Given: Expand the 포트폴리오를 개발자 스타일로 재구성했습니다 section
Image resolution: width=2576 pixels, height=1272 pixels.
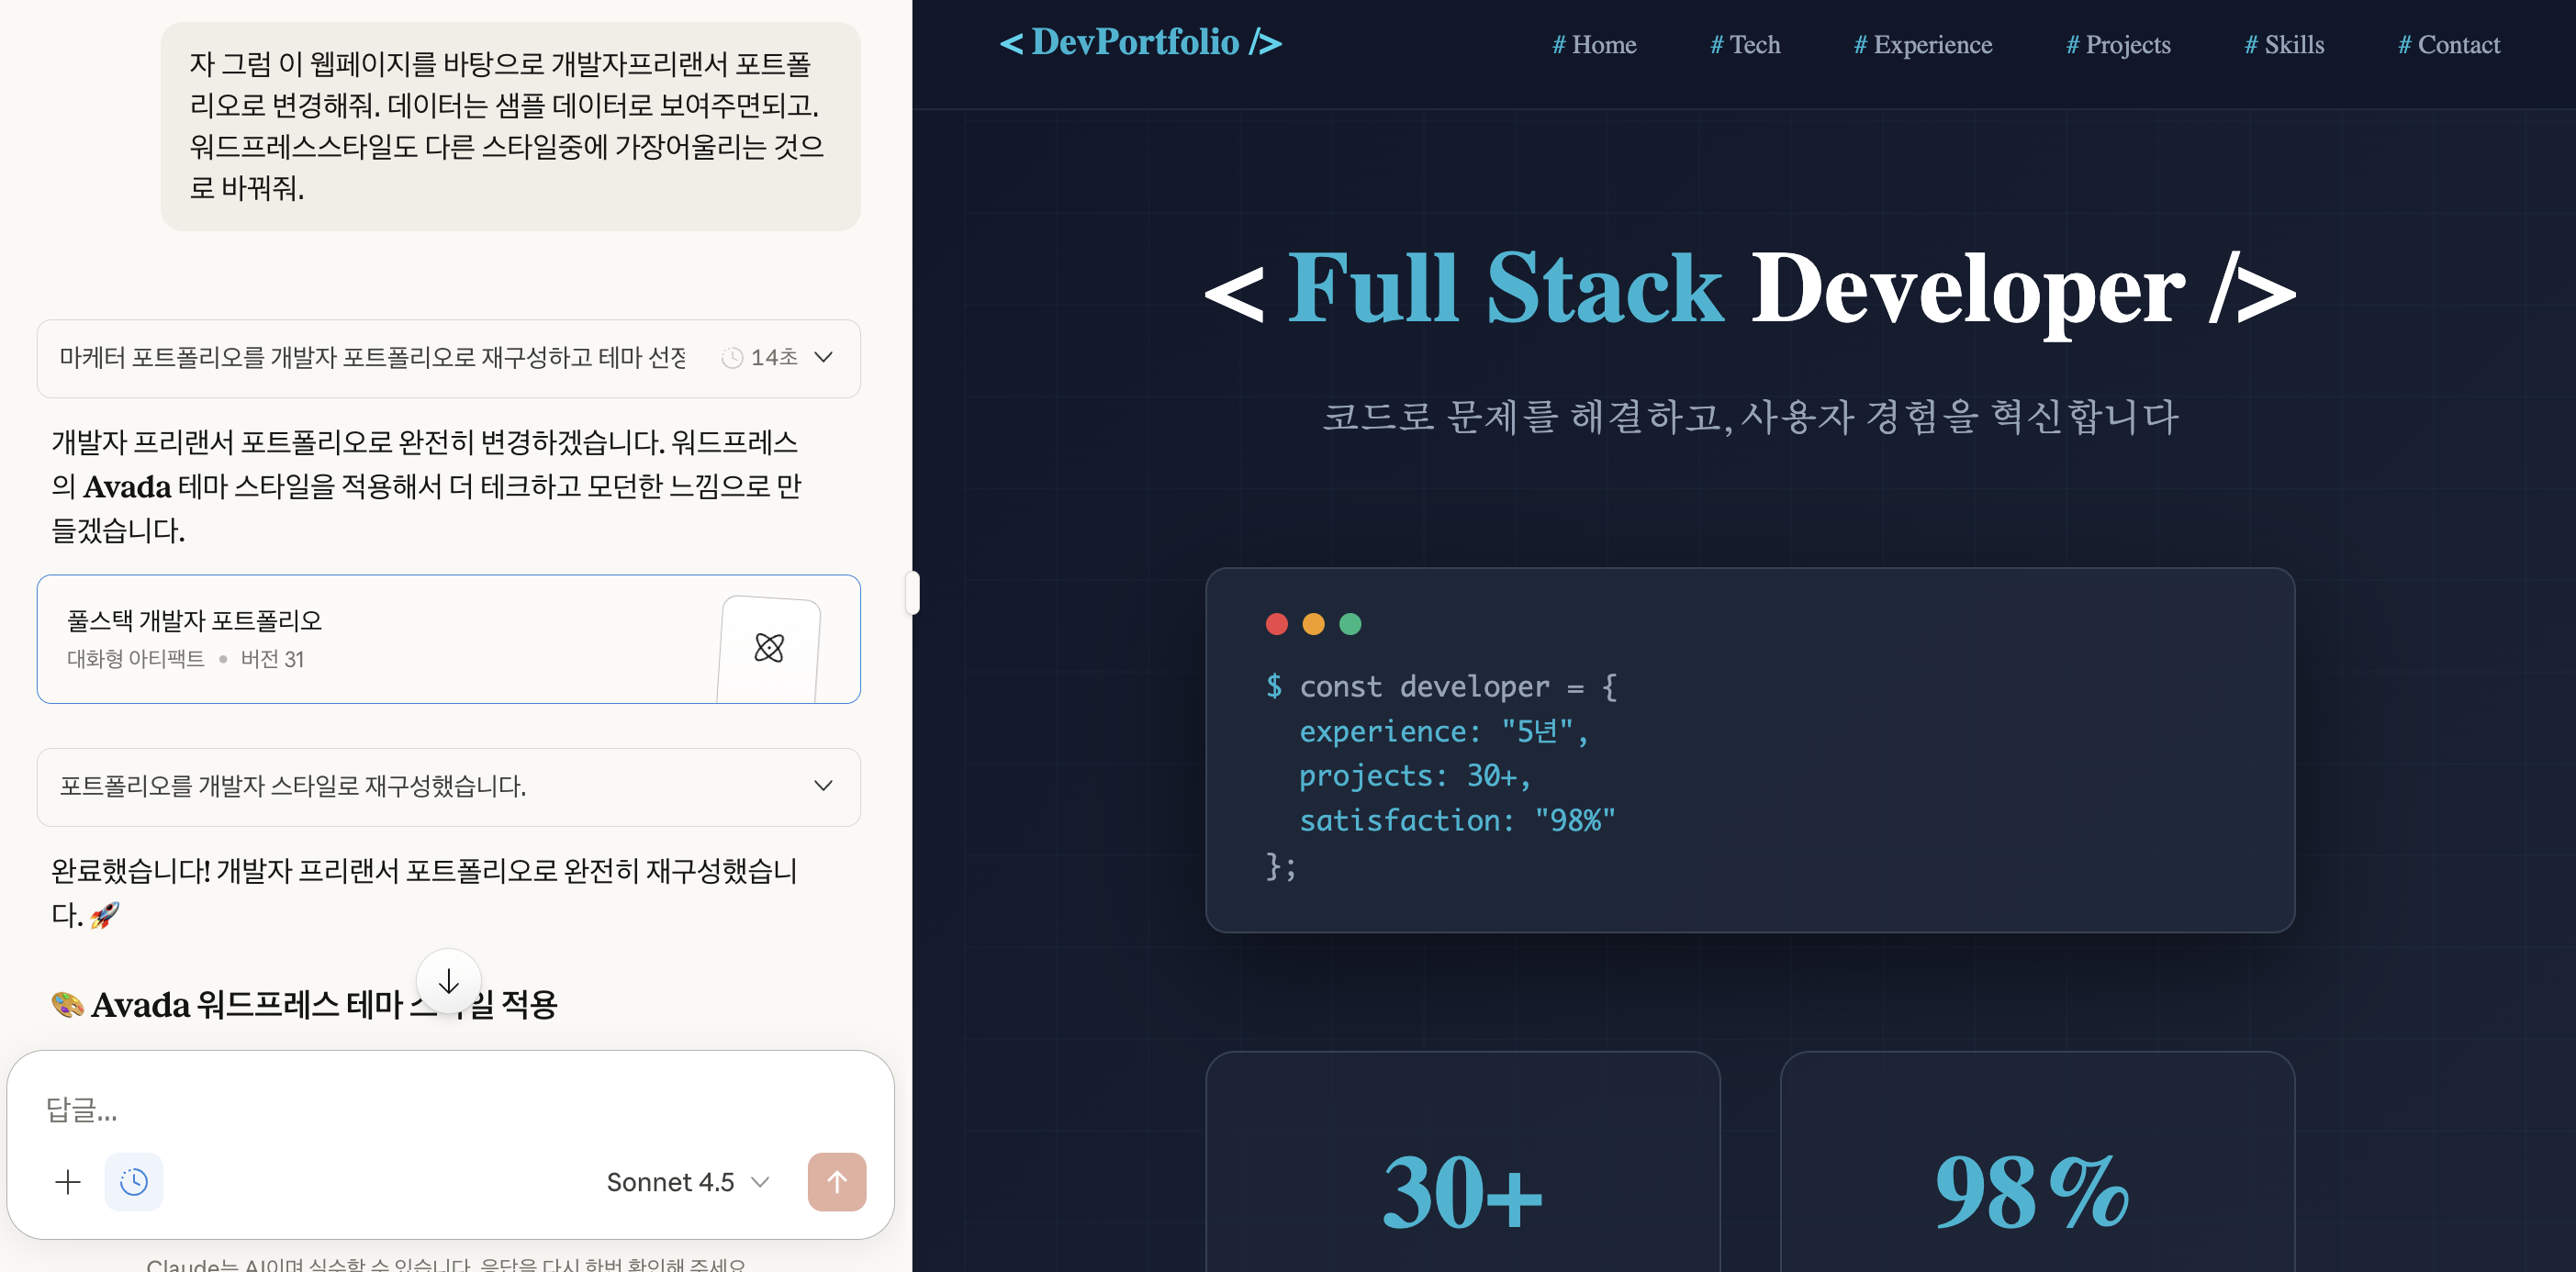Looking at the screenshot, I should tap(823, 785).
